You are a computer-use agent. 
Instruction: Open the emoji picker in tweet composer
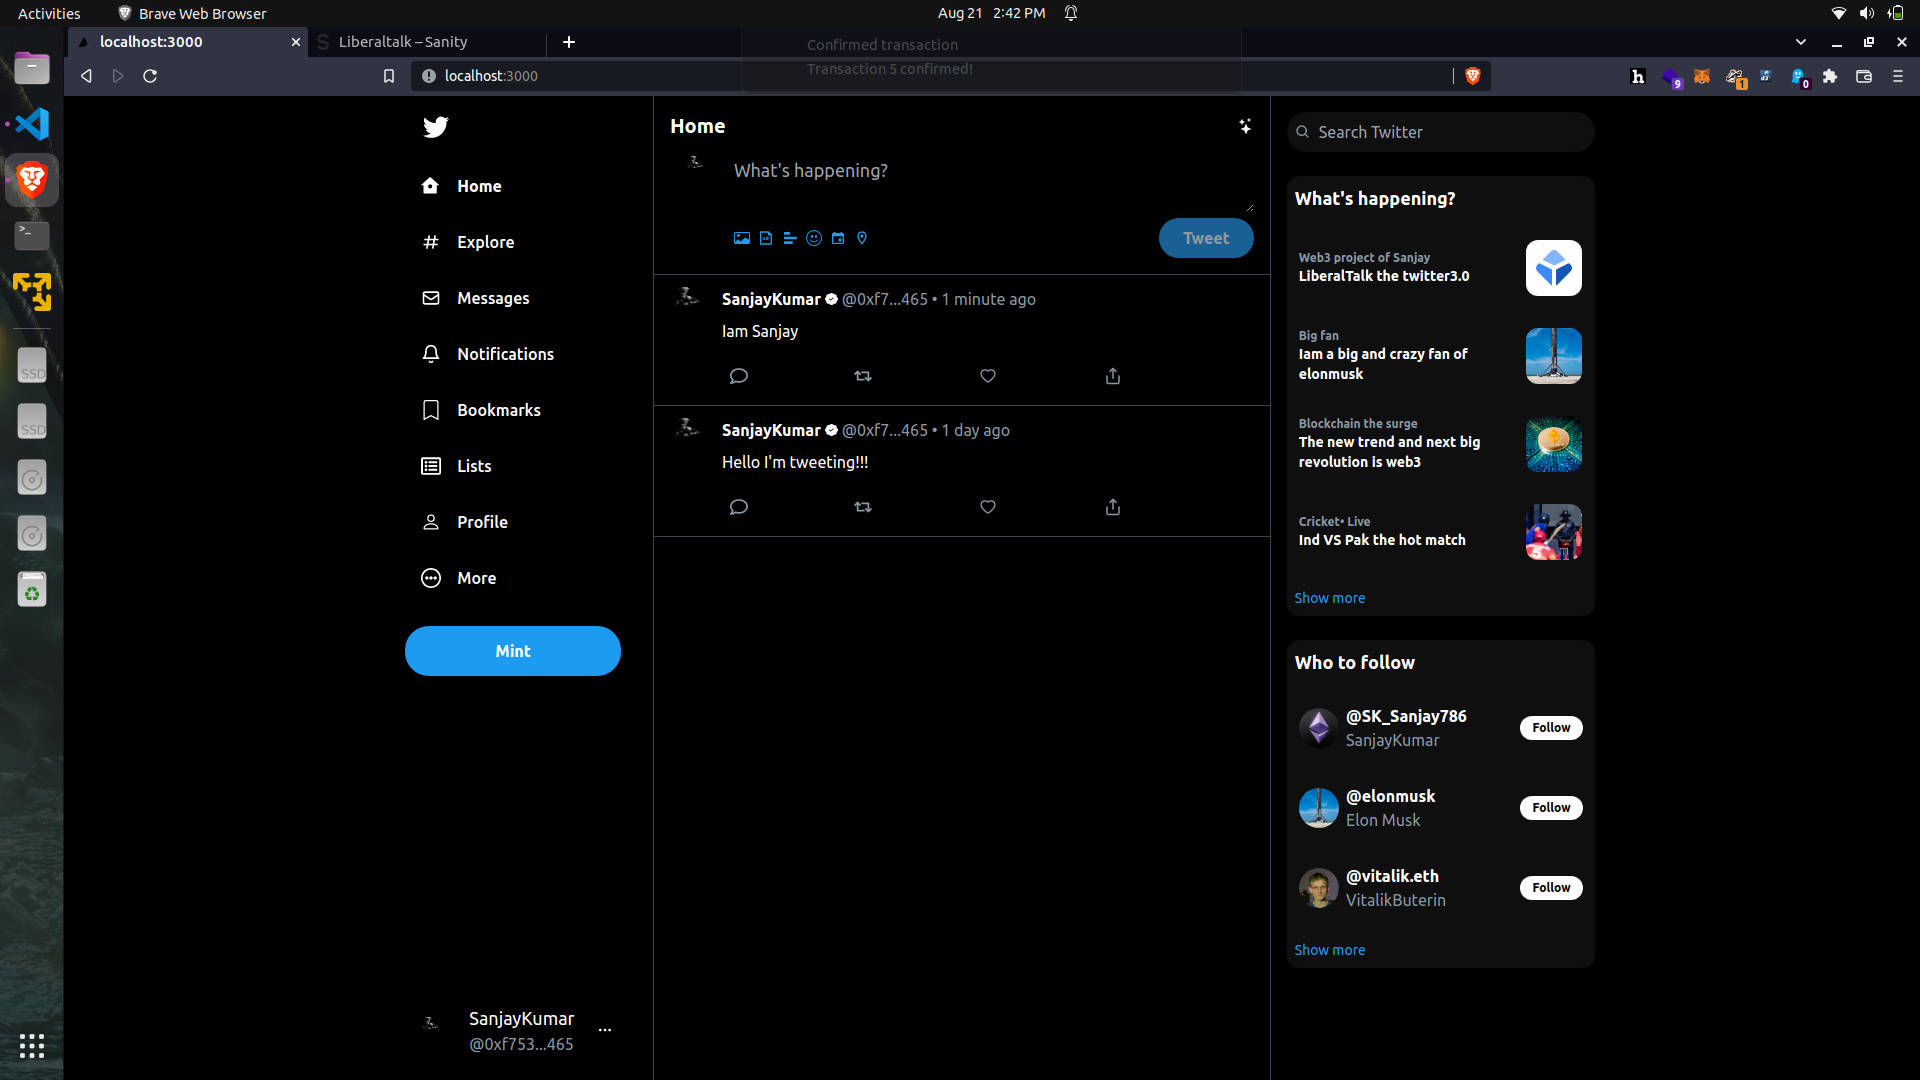[813, 238]
